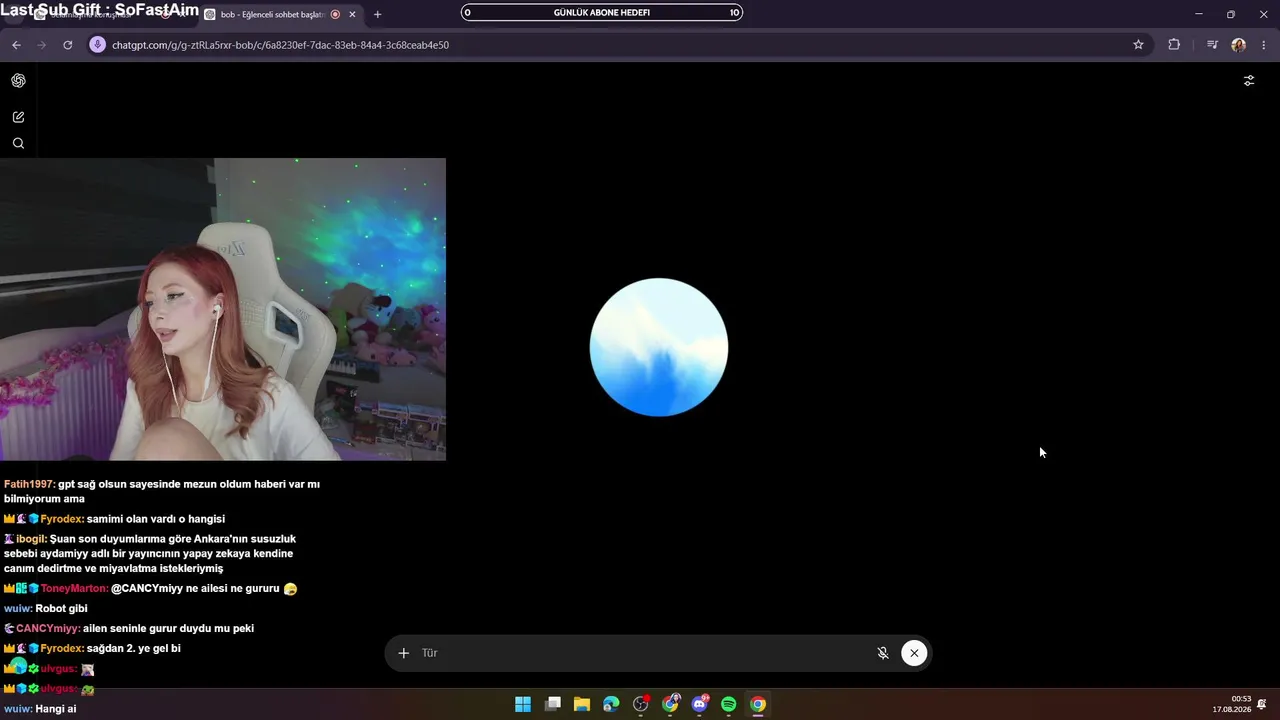1280x720 pixels.
Task: Open Discord from taskbar
Action: [x=700, y=704]
